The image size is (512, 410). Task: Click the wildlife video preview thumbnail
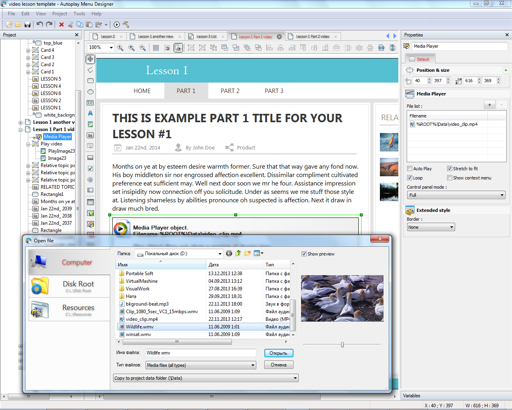point(342,298)
